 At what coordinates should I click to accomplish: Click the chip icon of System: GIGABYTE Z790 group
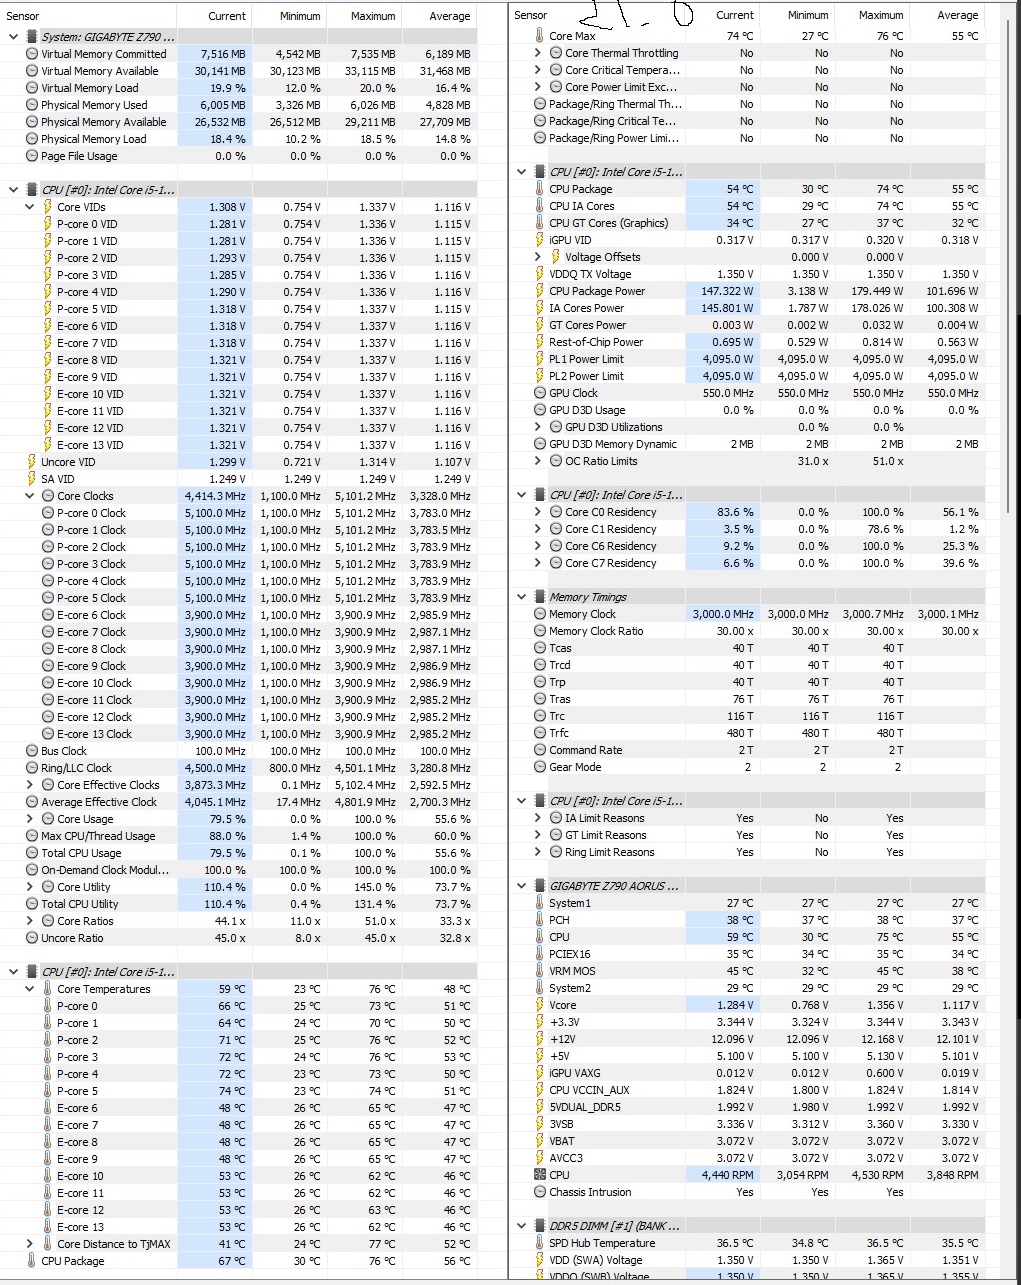[32, 37]
